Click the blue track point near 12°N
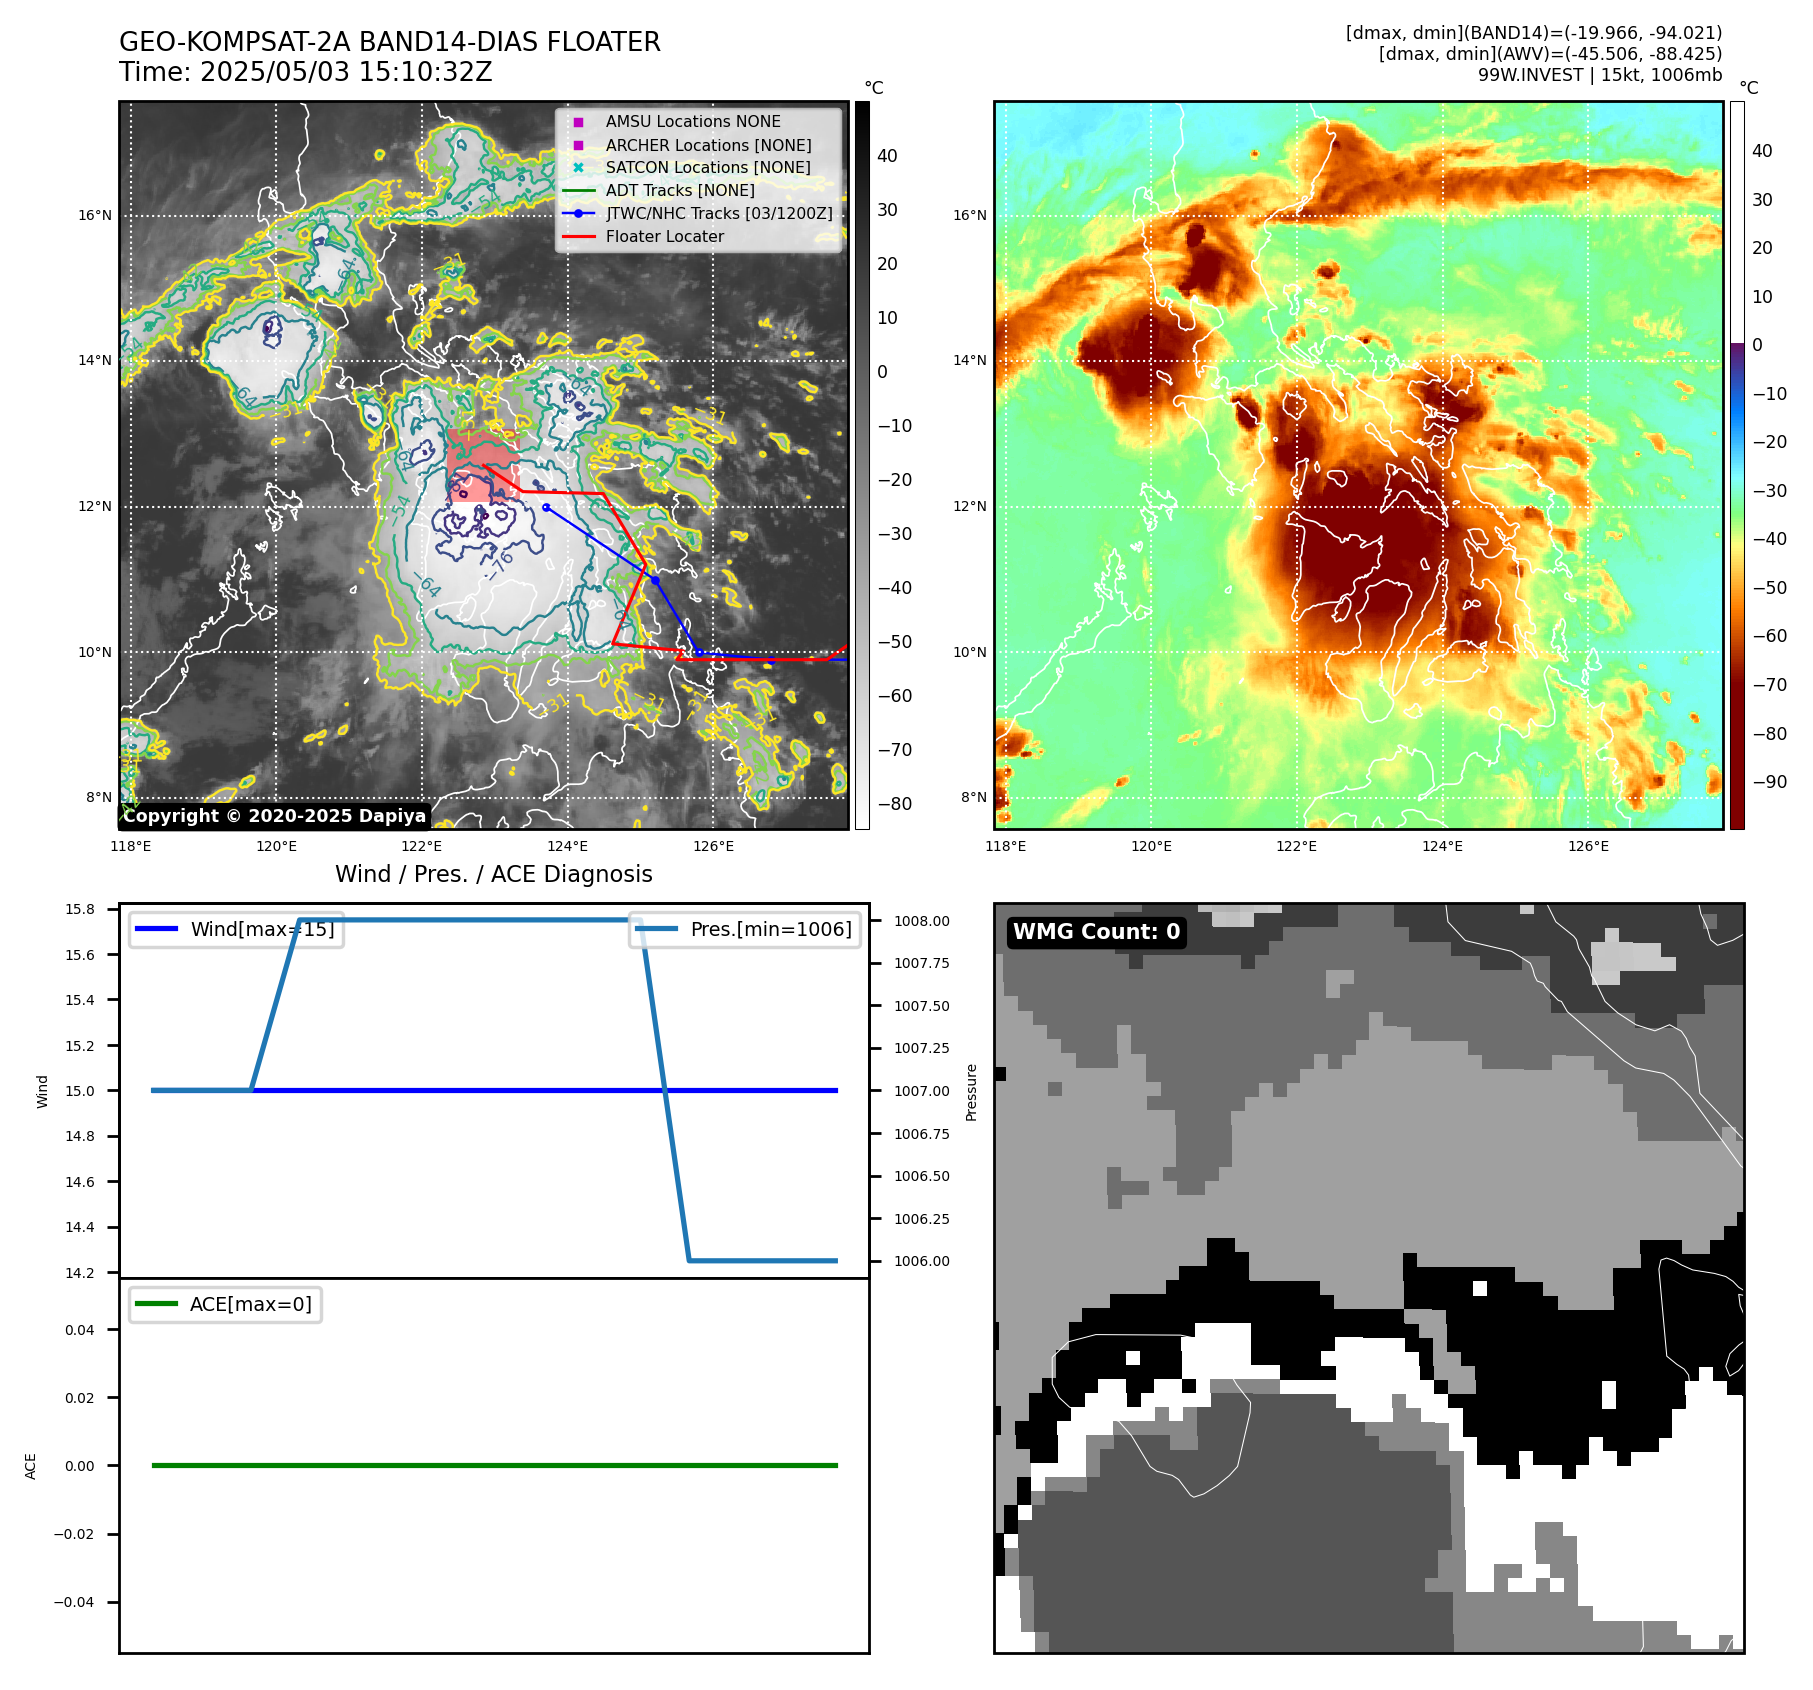This screenshot has height=1690, width=1813. [546, 507]
